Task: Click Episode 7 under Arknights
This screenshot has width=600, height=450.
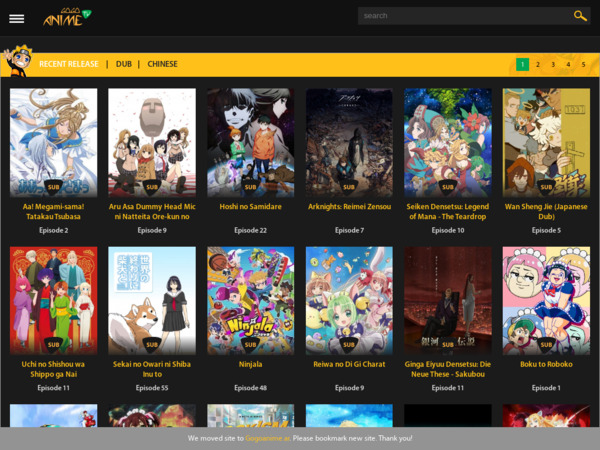Action: pos(349,230)
